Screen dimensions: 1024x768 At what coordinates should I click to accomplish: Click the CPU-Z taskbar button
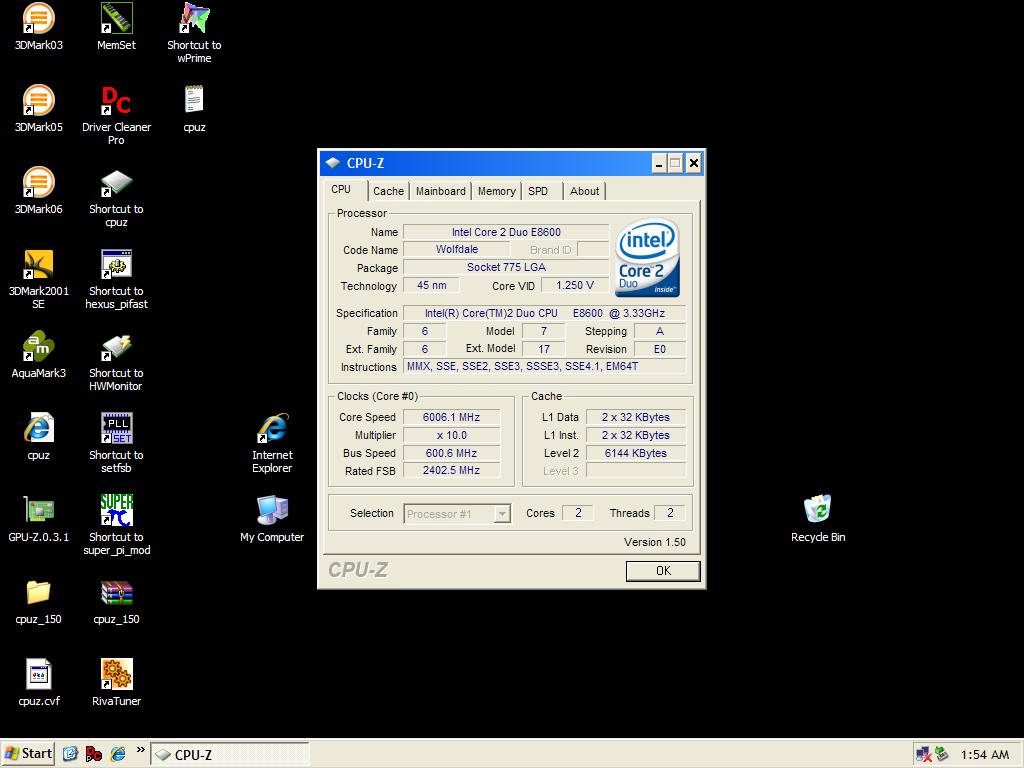pos(230,754)
